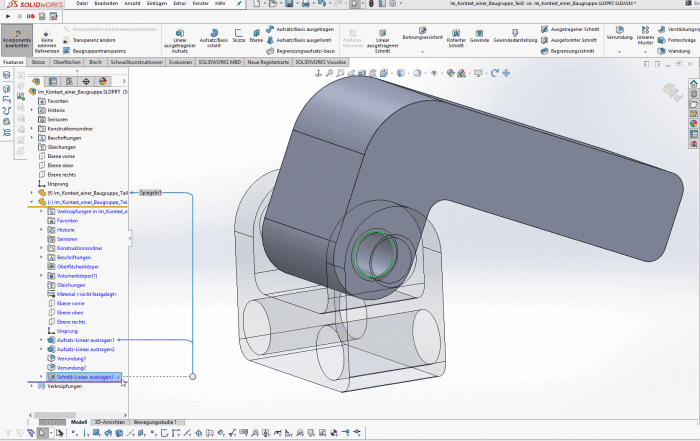Switch to DisplayManager tab icon
Screen dimensions: 700x441
pos(103,81)
